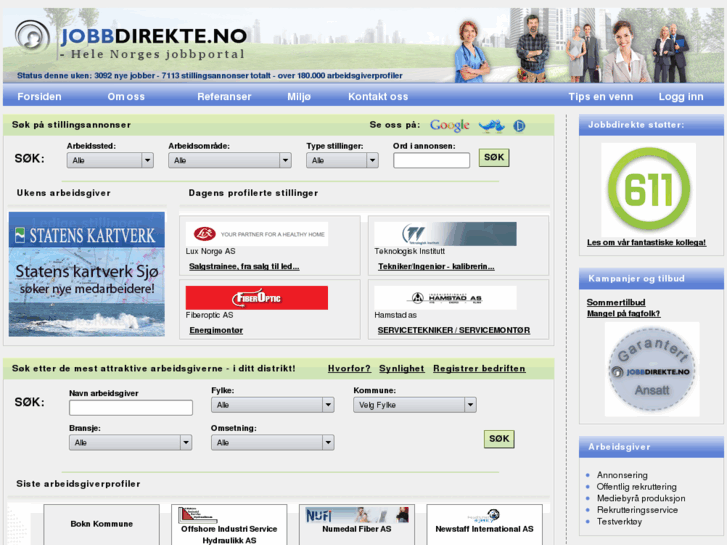Open the Sommertilbud link
The image size is (727, 545).
tap(616, 302)
